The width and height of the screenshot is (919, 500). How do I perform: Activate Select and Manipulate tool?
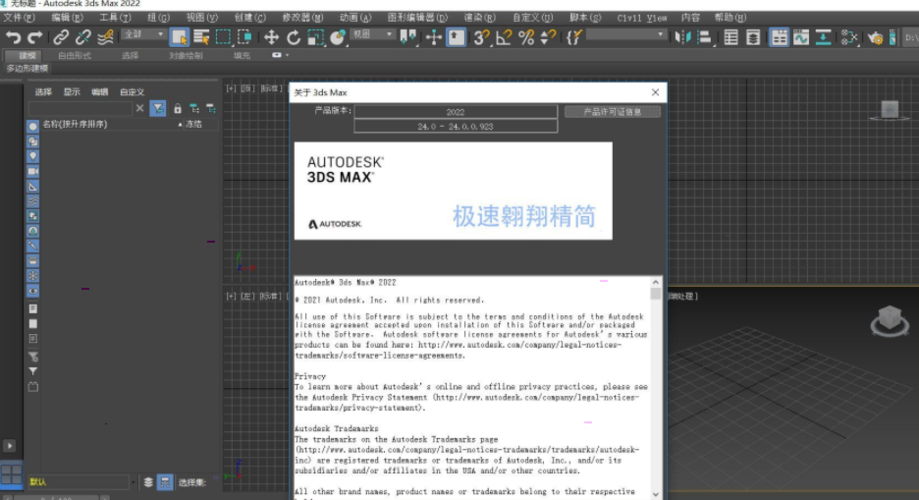pos(433,38)
